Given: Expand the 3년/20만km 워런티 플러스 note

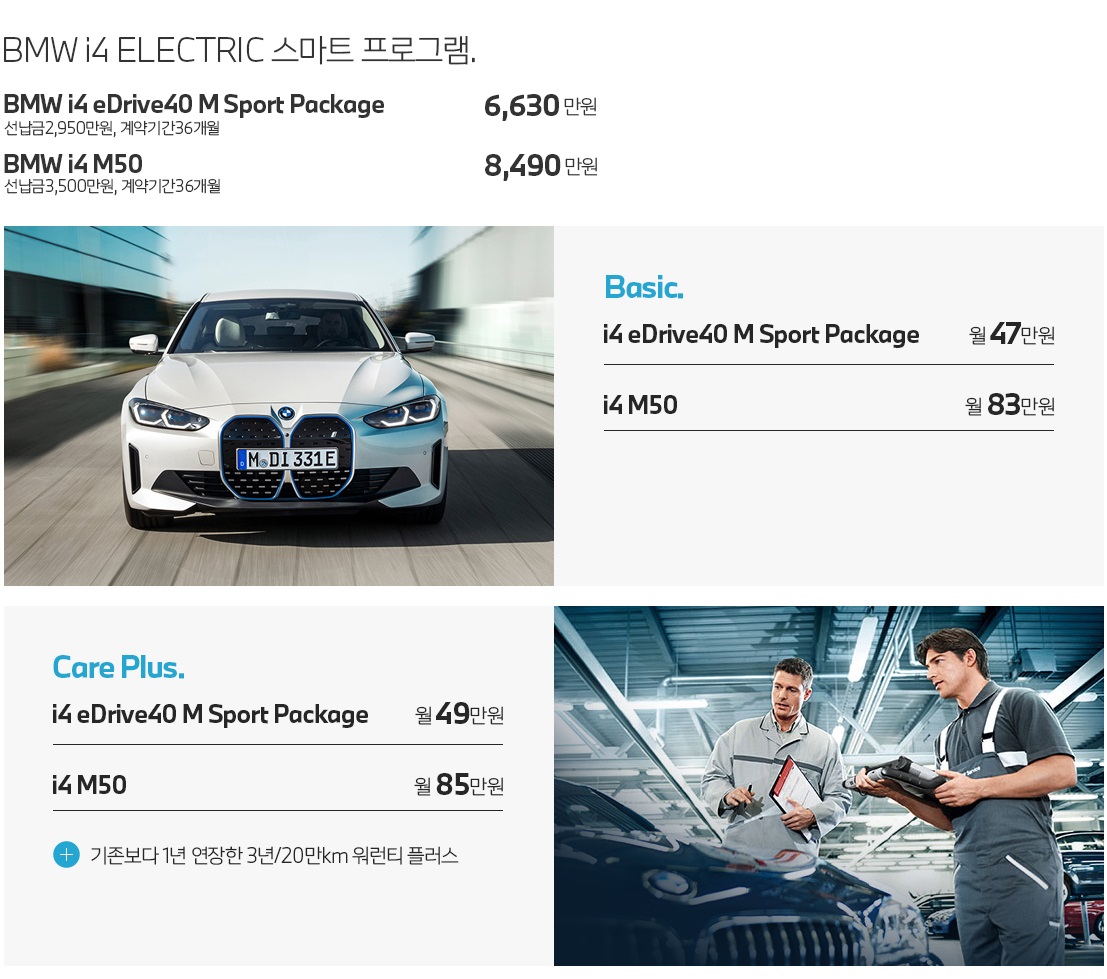Looking at the screenshot, I should pos(274,855).
